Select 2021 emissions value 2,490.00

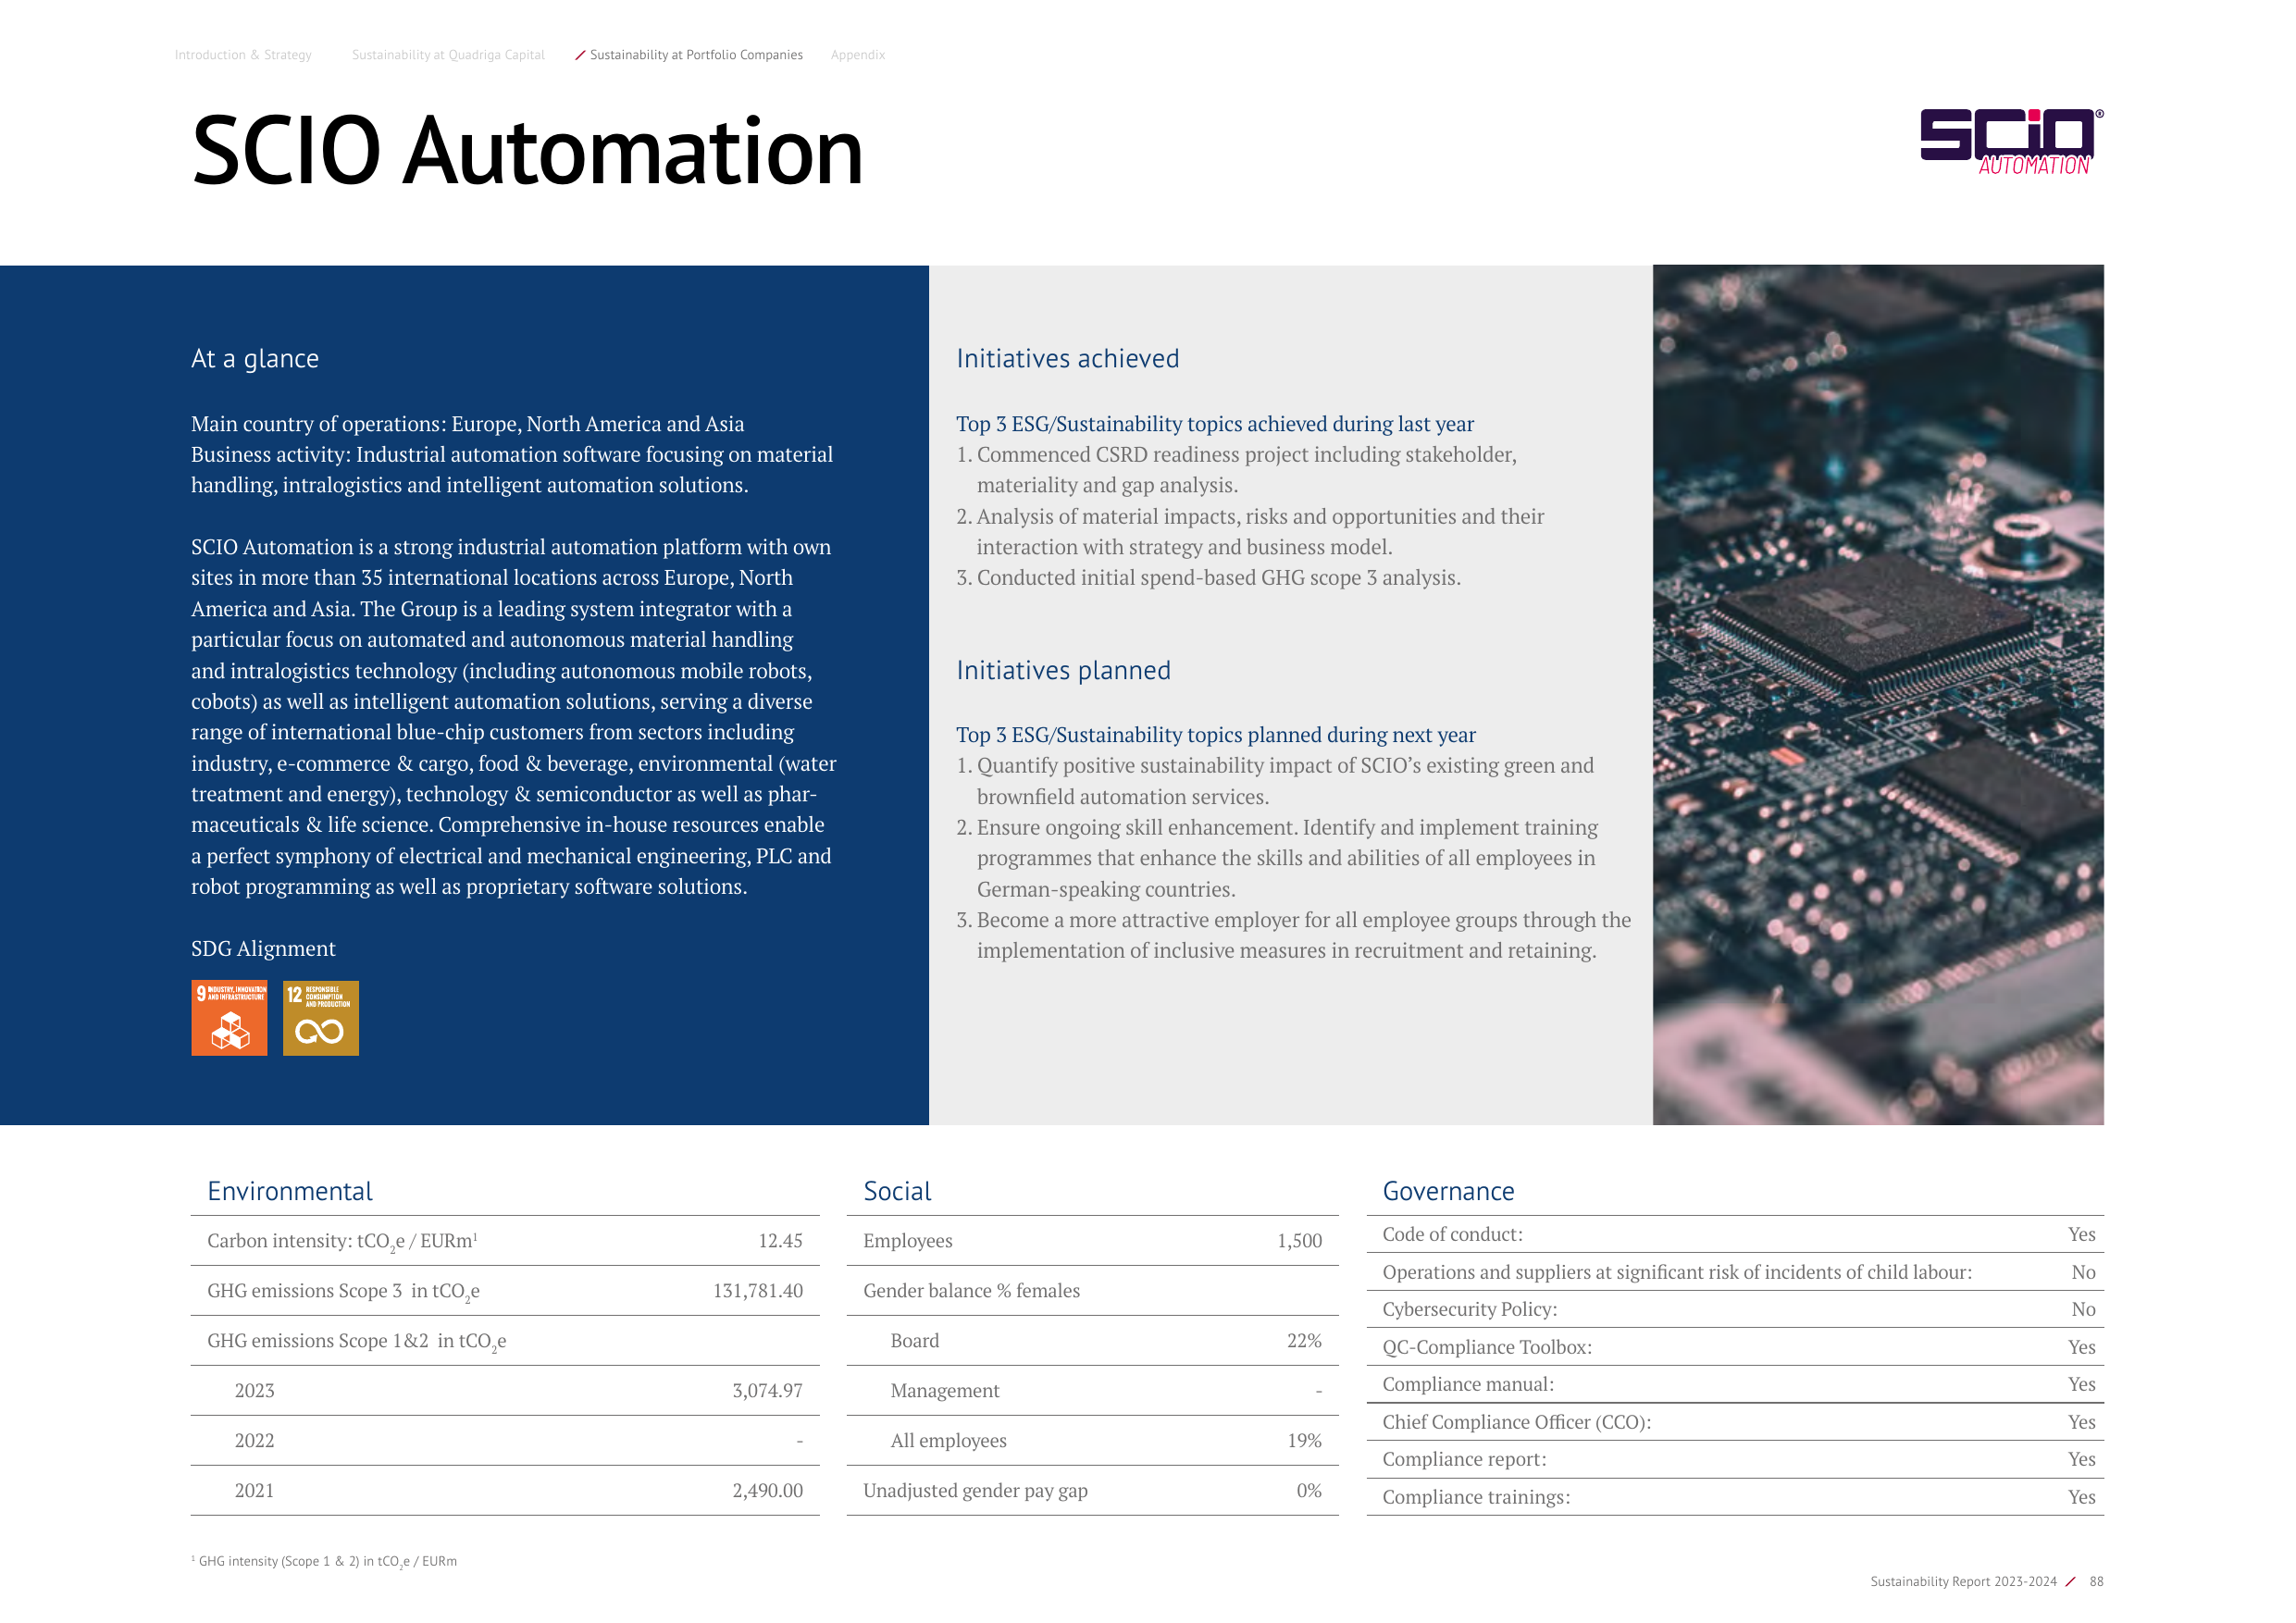click(767, 1491)
